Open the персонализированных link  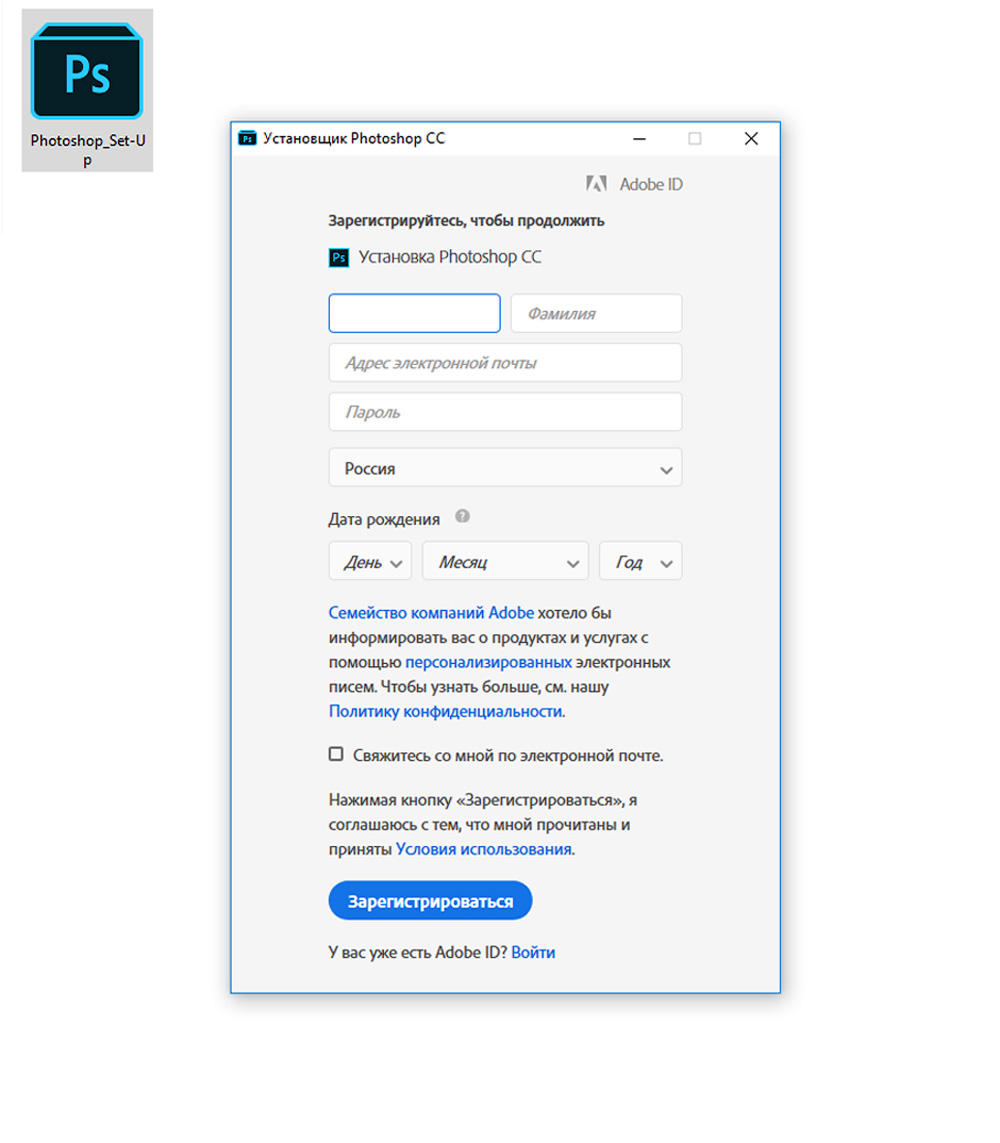point(488,663)
